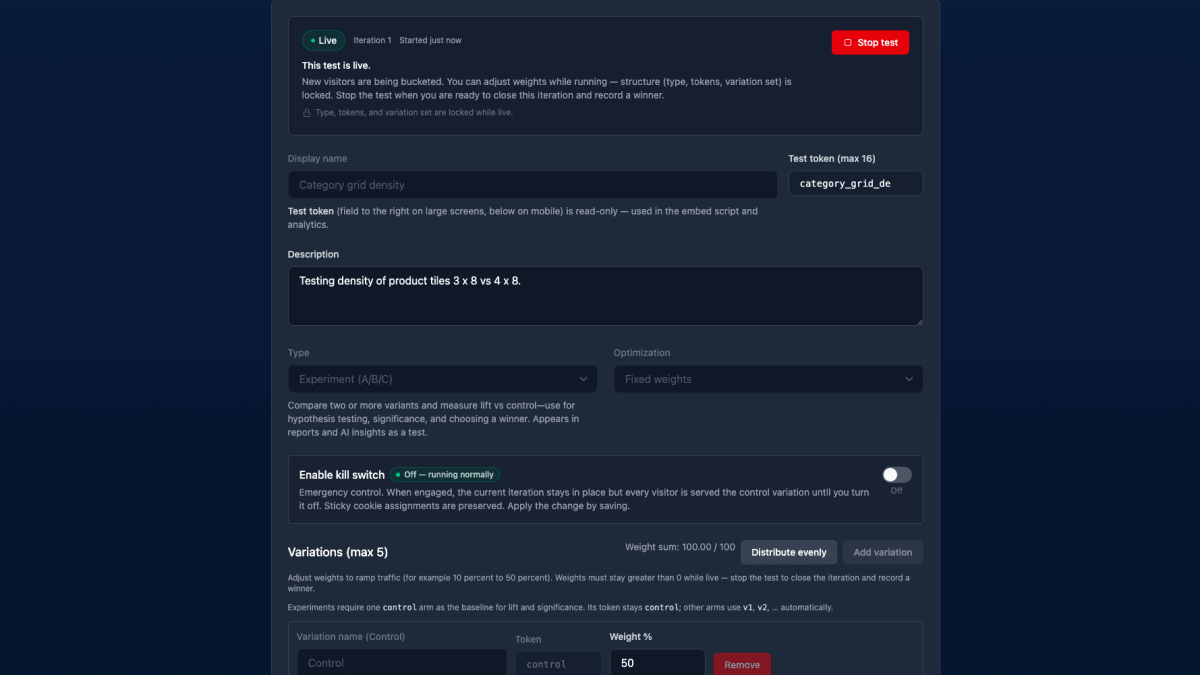Click the control Token field
1200x675 pixels.
coord(558,664)
